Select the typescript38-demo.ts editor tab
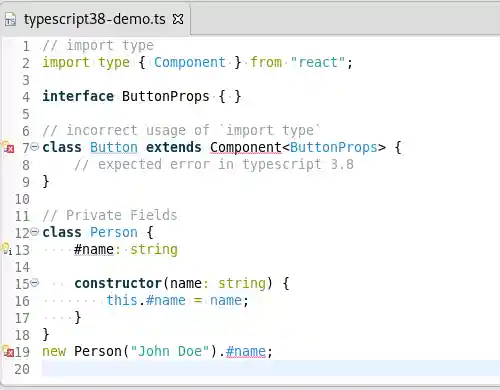 point(95,19)
